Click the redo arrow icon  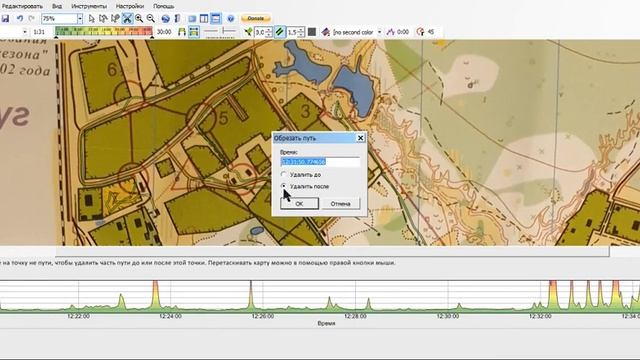pos(31,18)
